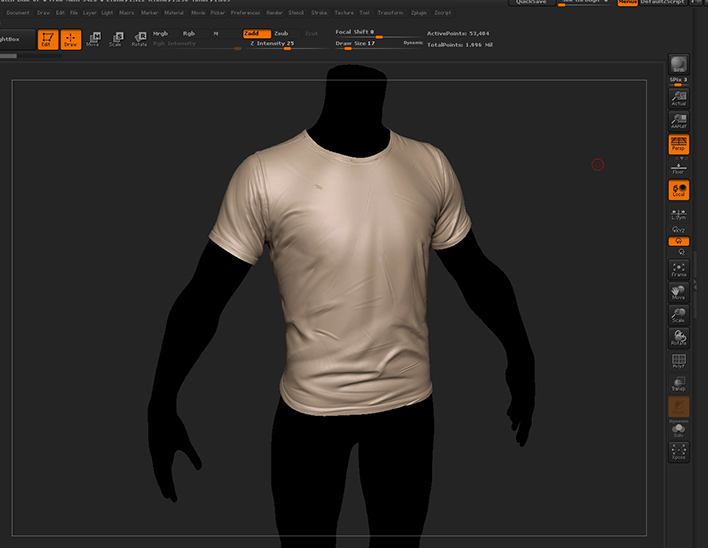The width and height of the screenshot is (708, 548).
Task: Click the right-panel Scale view icon
Action: [x=678, y=315]
